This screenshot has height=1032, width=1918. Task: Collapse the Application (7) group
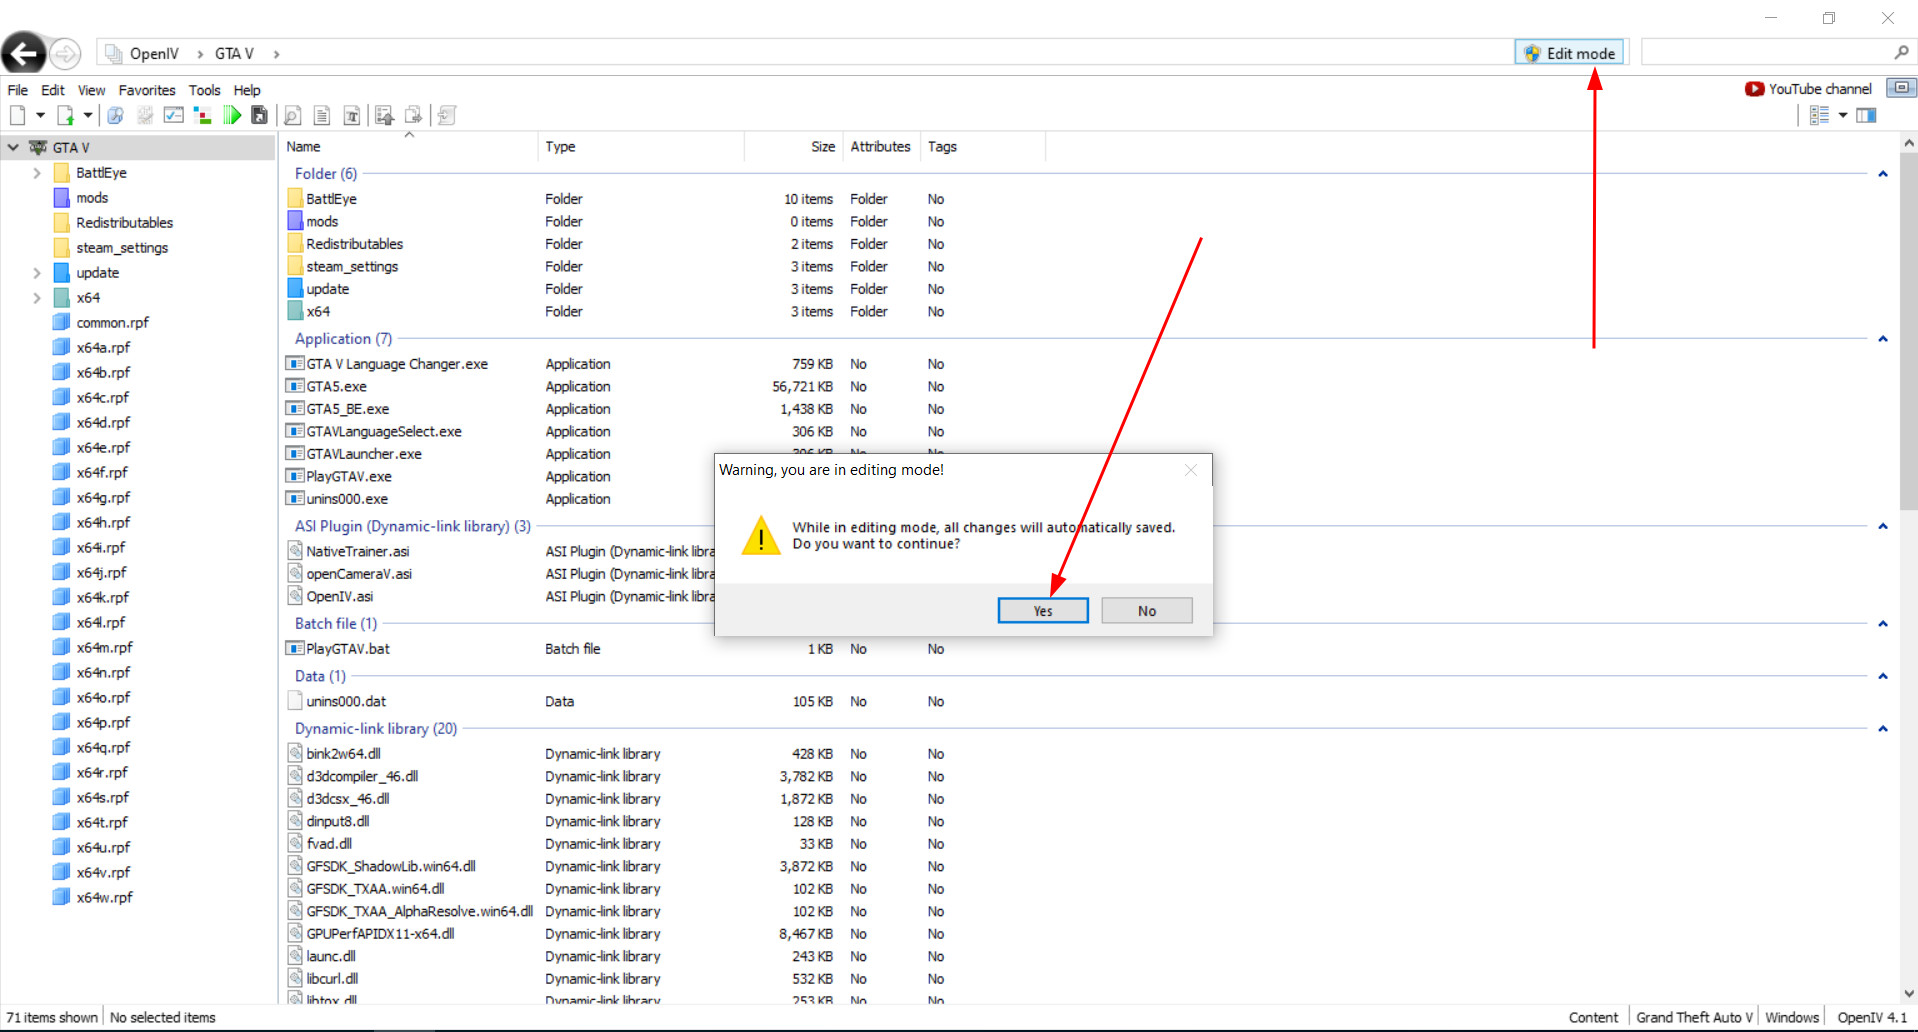click(x=1883, y=339)
